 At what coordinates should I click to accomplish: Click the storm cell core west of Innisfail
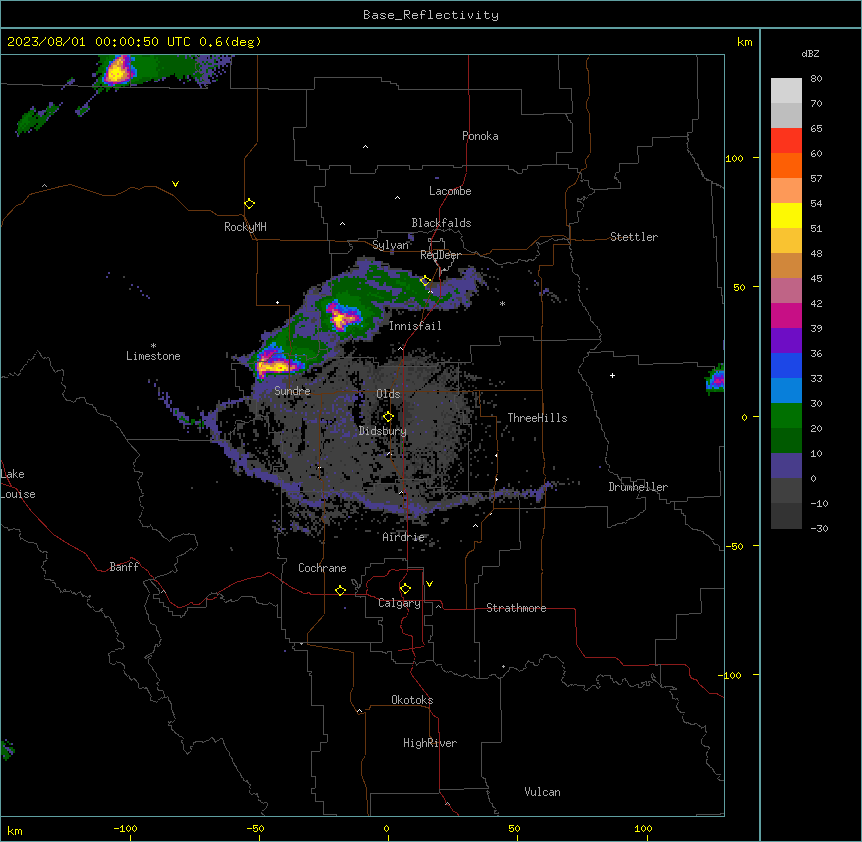342,317
